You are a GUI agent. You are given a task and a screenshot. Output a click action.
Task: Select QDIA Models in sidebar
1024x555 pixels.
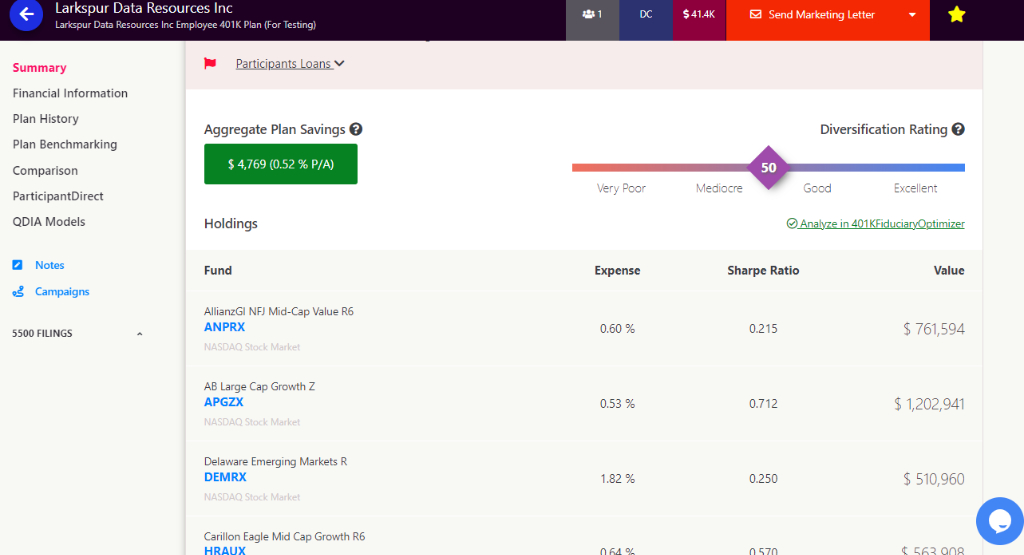tap(49, 222)
